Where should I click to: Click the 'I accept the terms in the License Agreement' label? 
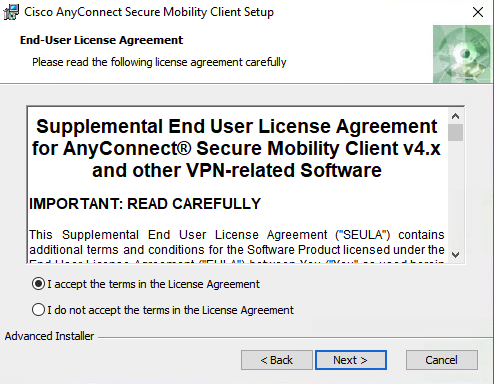pyautogui.click(x=153, y=284)
